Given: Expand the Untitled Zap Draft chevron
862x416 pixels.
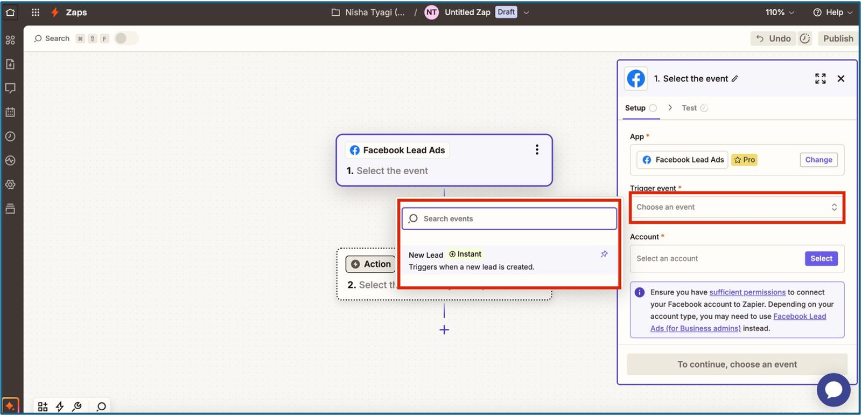Looking at the screenshot, I should pos(526,12).
